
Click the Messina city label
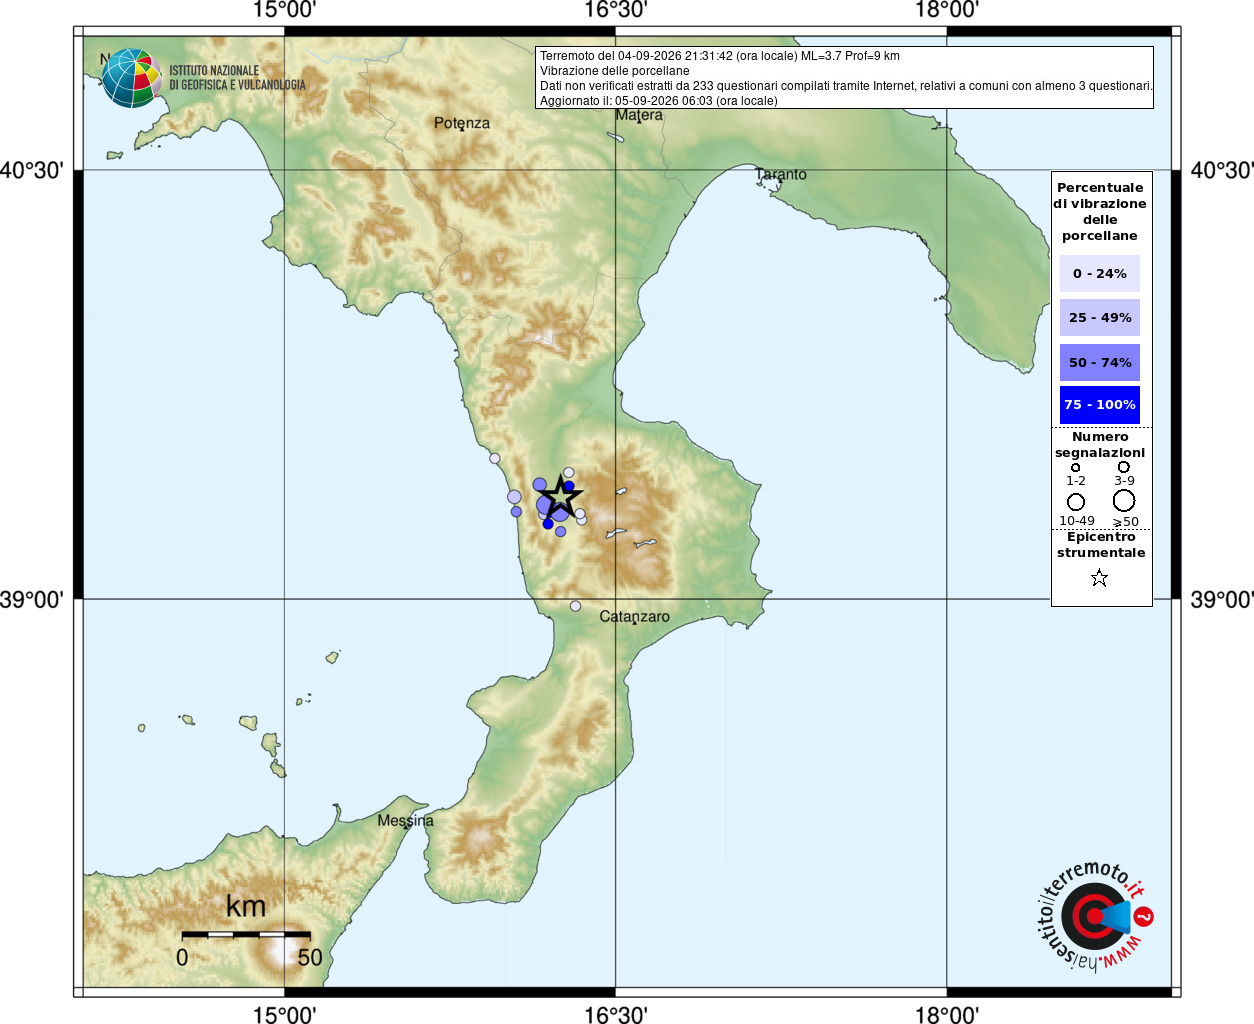(405, 821)
